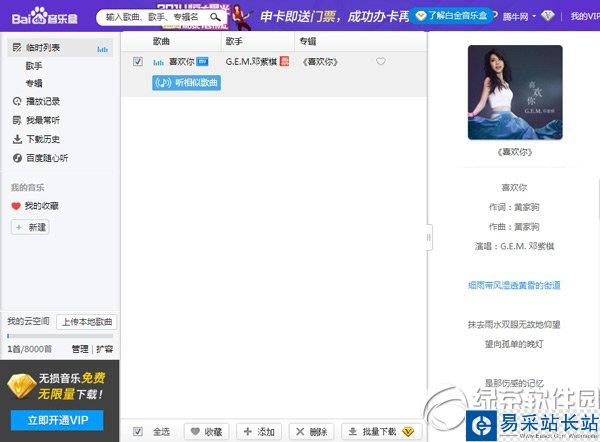
Task: Click the red badge after 邓紫棋
Action: [284, 61]
